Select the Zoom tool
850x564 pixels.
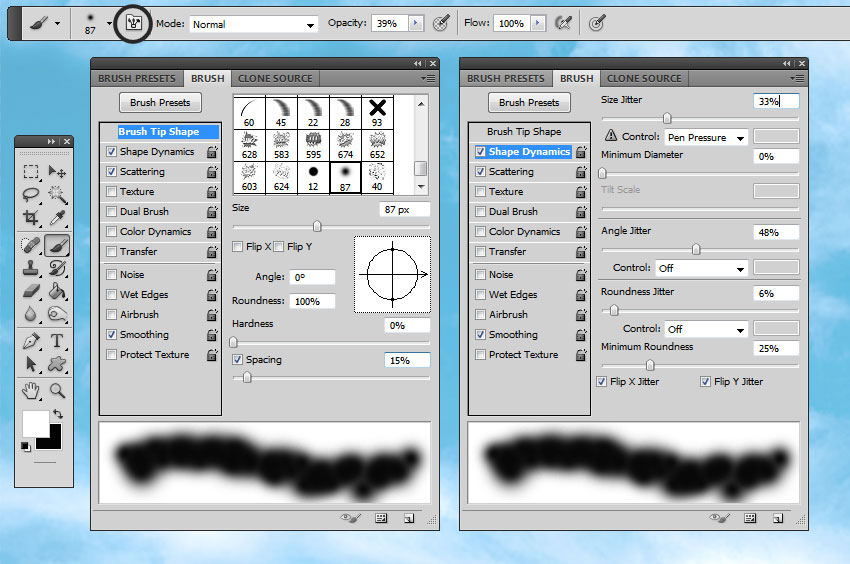point(57,390)
